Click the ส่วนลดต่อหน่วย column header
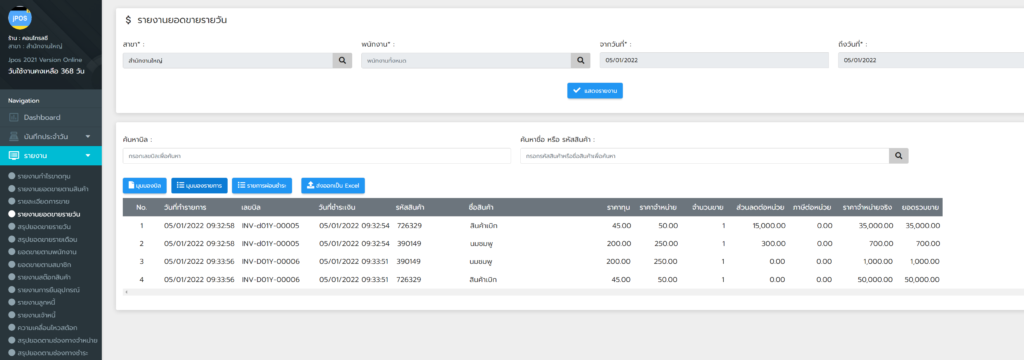This screenshot has width=1024, height=360. click(760, 207)
